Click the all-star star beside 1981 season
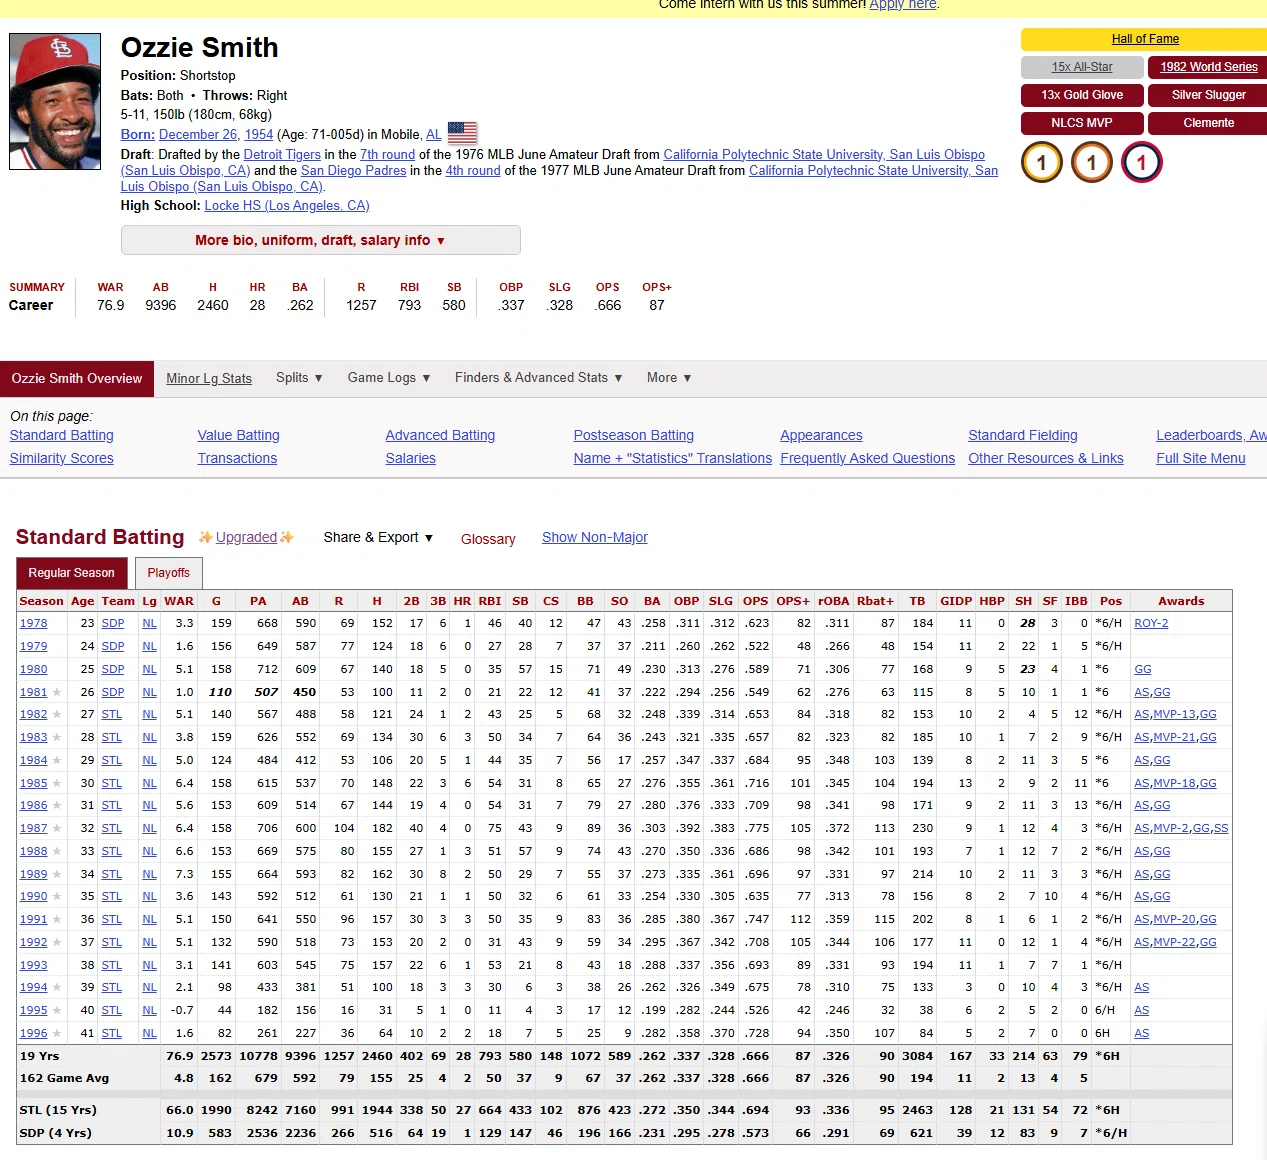Viewport: 1267px width, 1160px height. pyautogui.click(x=57, y=692)
